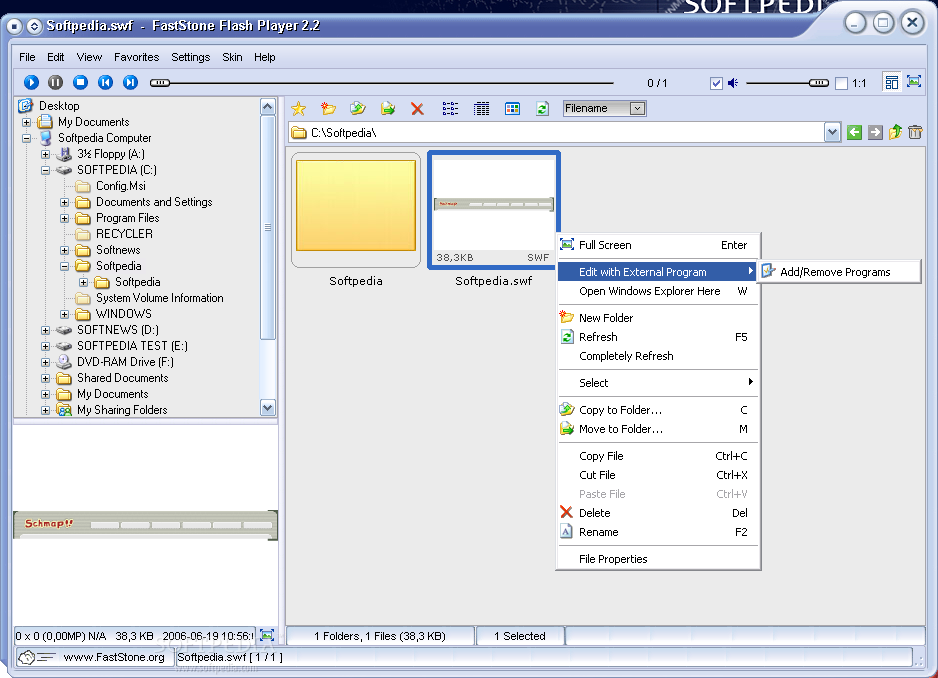938x678 pixels.
Task: Open the Filename sort dropdown
Action: (604, 108)
